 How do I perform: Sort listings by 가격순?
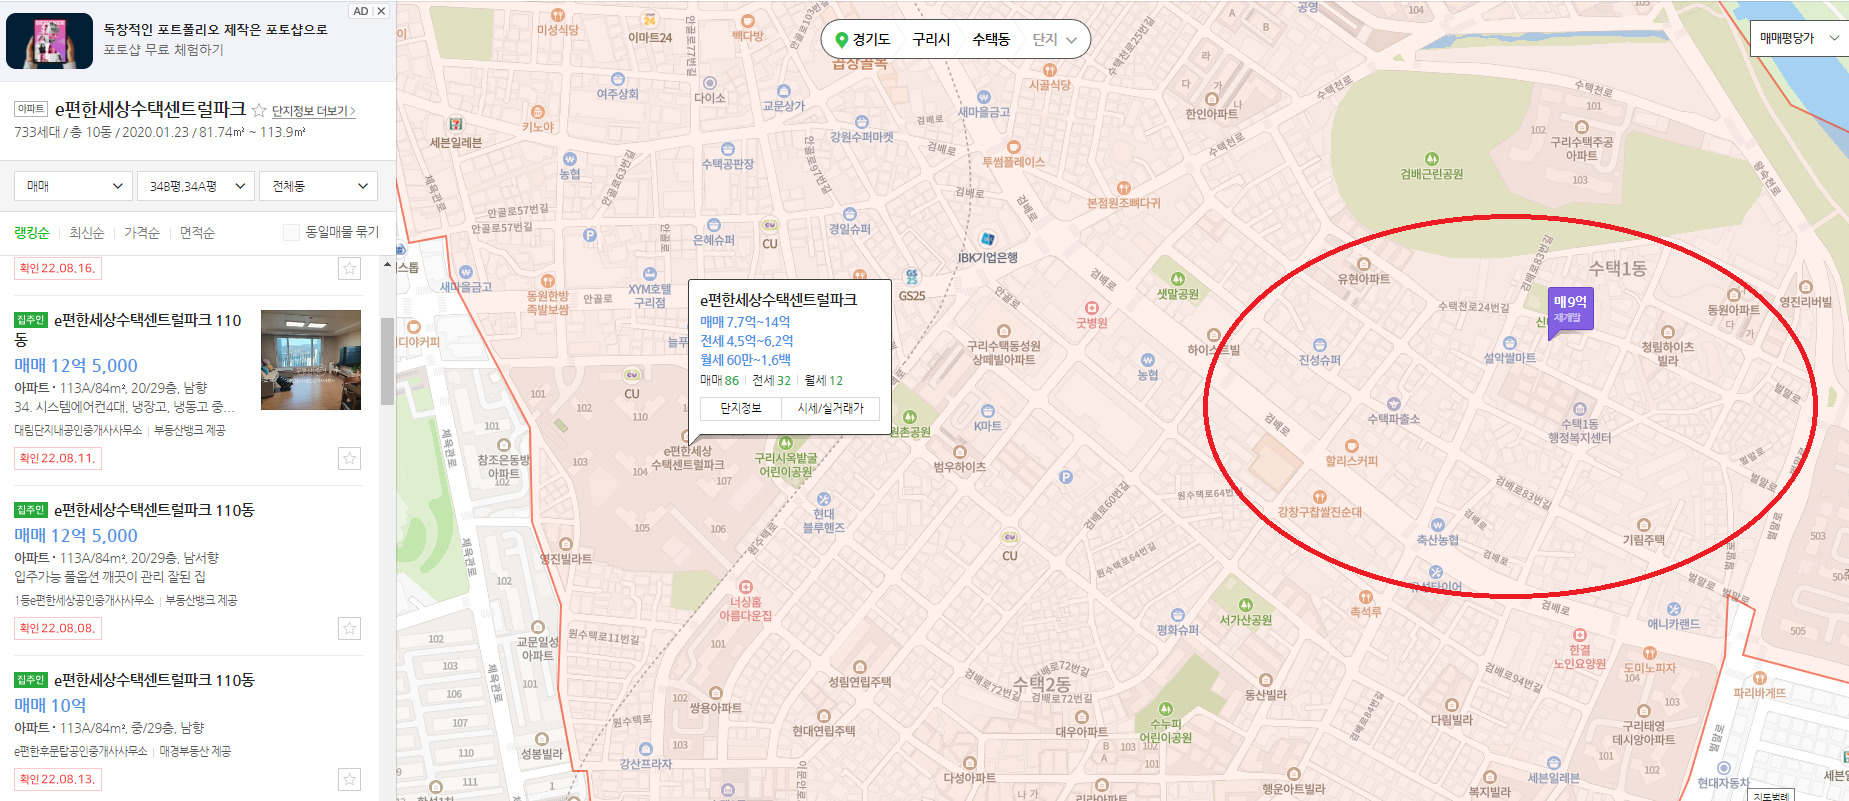click(142, 233)
